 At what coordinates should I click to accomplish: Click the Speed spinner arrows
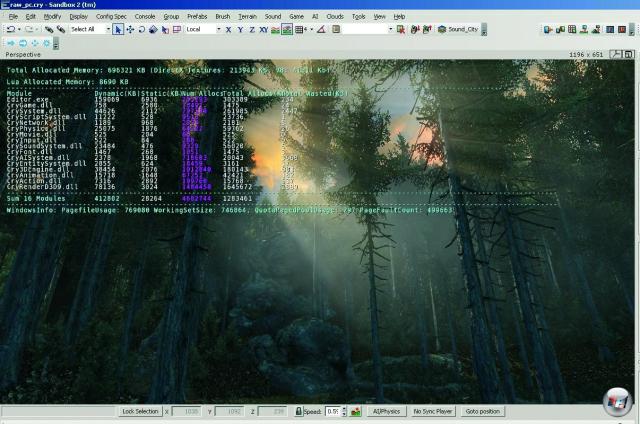344,411
